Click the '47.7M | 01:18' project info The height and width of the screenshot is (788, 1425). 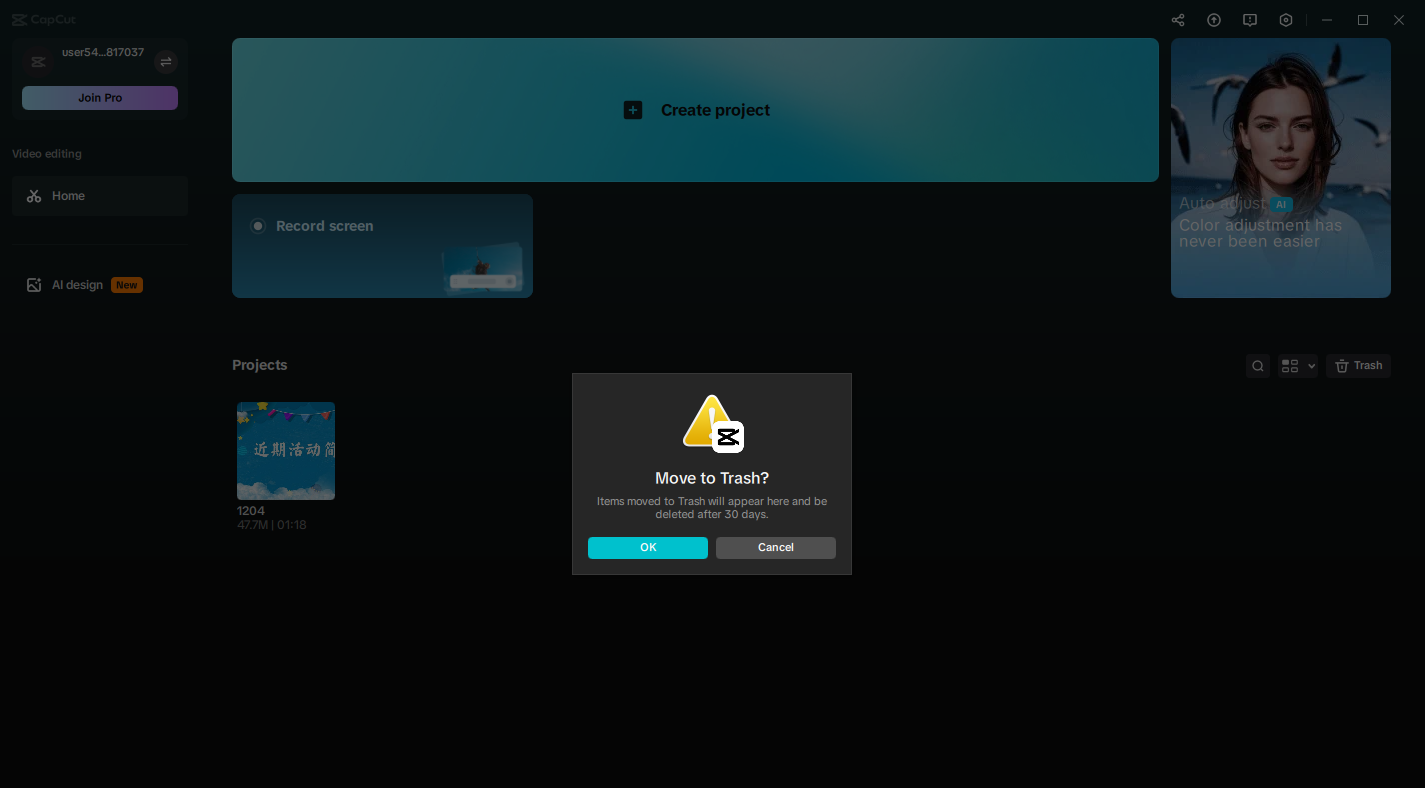(272, 525)
